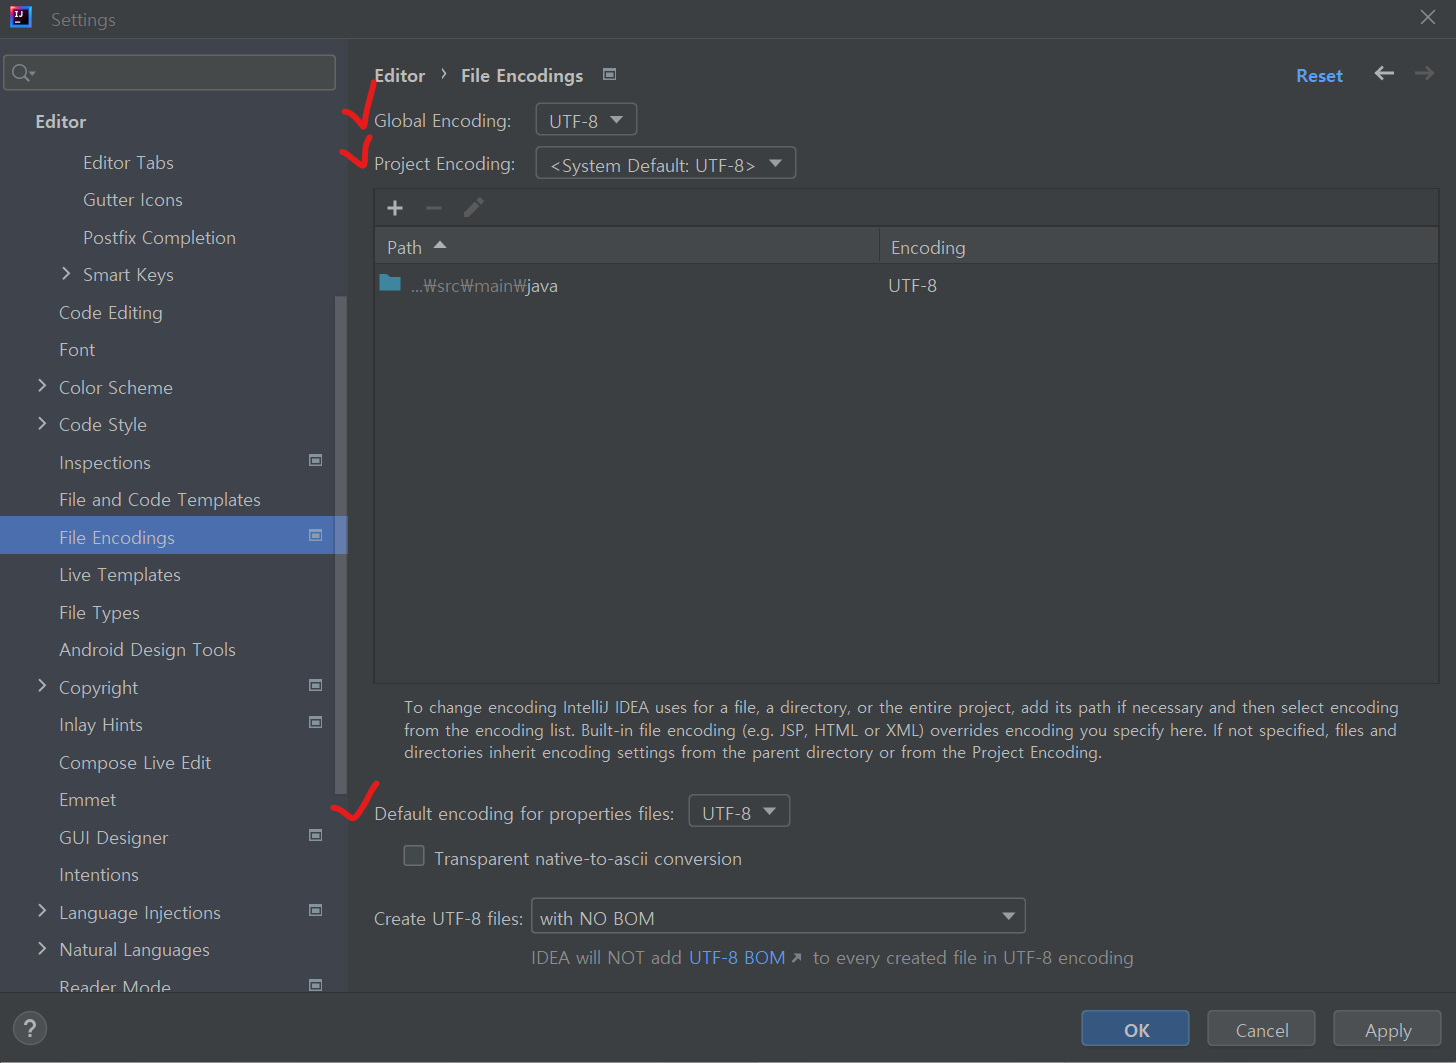The height and width of the screenshot is (1063, 1456).
Task: Open the Create UTF-8 files dropdown
Action: (778, 916)
